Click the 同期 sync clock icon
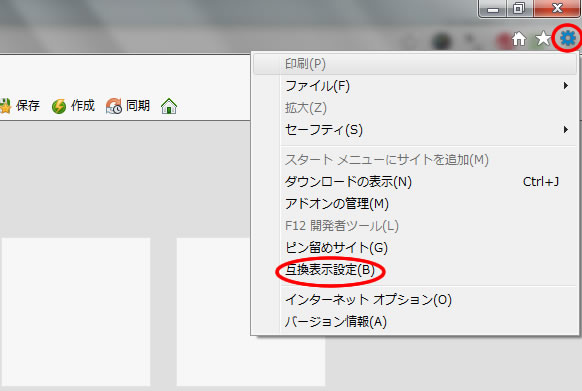582x391 pixels. tap(114, 106)
